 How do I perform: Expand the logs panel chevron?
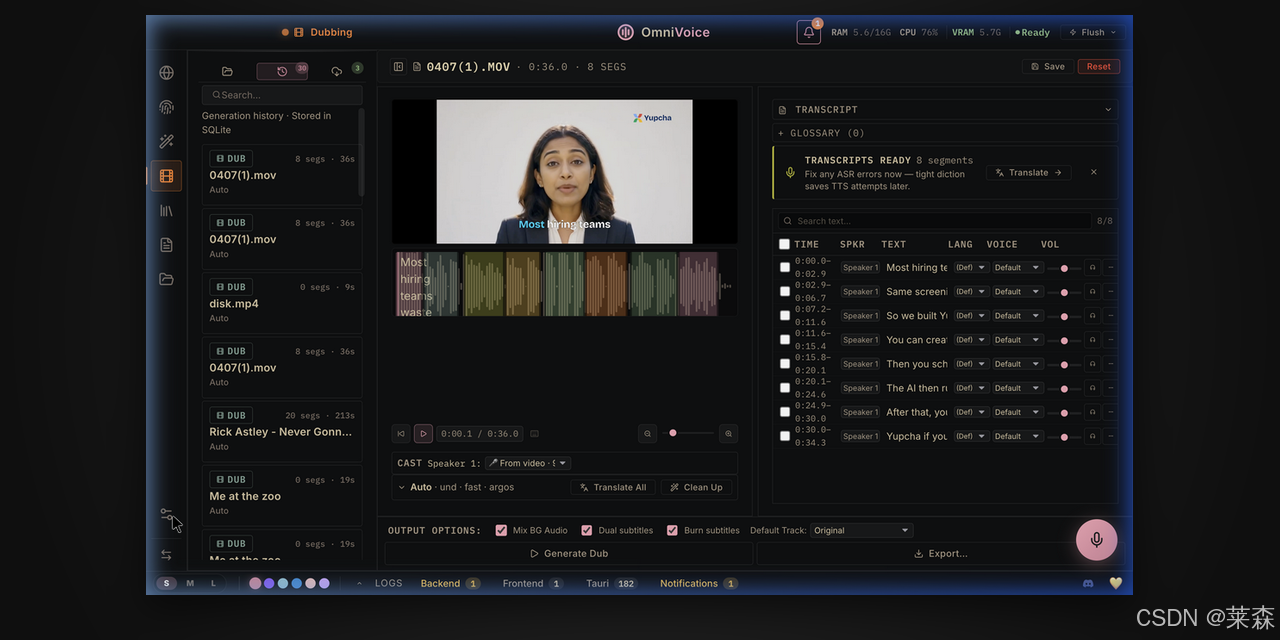click(359, 583)
